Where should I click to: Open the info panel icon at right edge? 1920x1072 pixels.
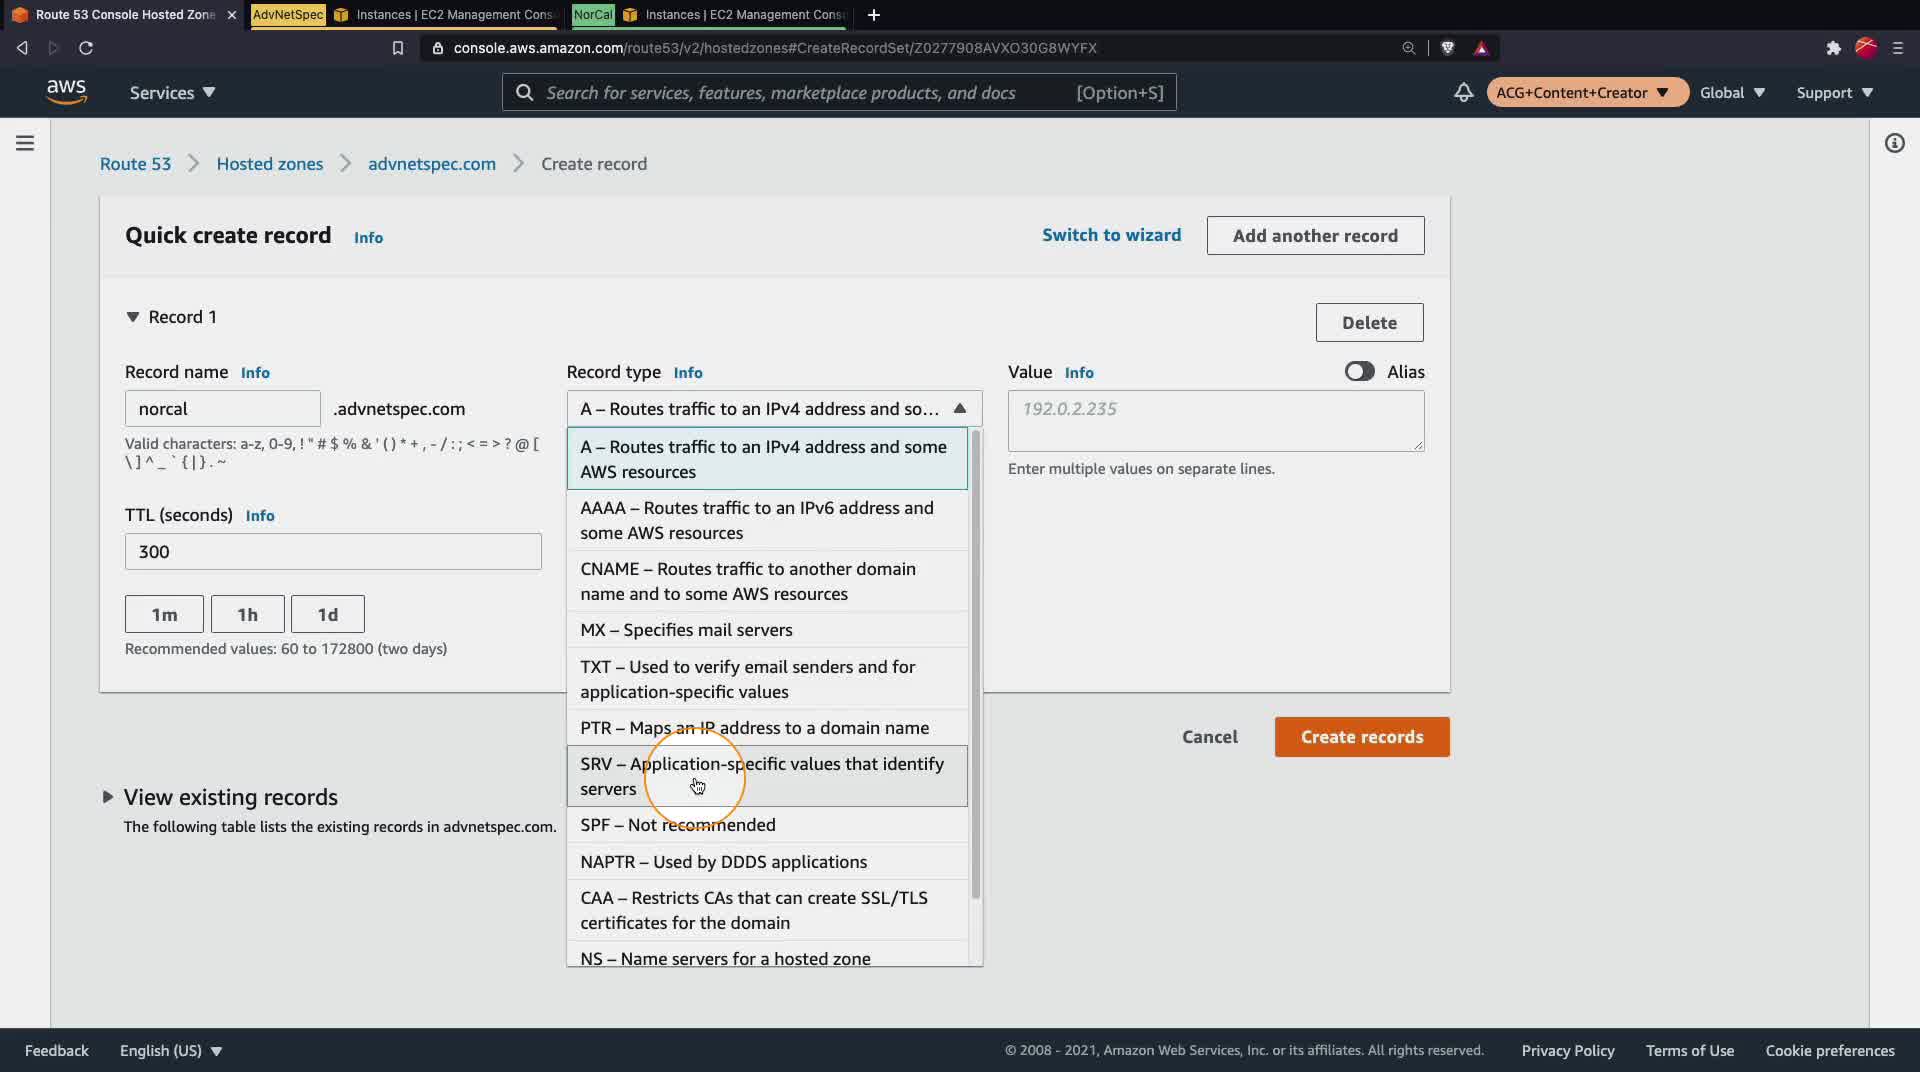click(1894, 143)
